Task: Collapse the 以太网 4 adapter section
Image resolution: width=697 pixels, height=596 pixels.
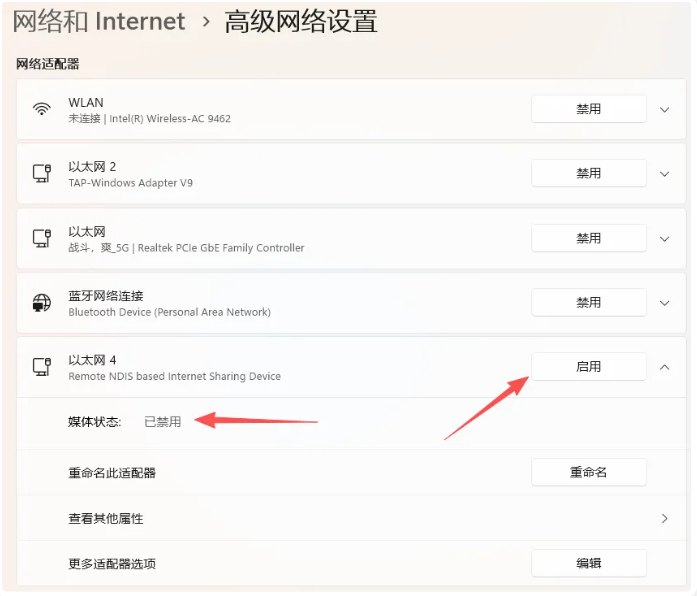Action: [665, 367]
